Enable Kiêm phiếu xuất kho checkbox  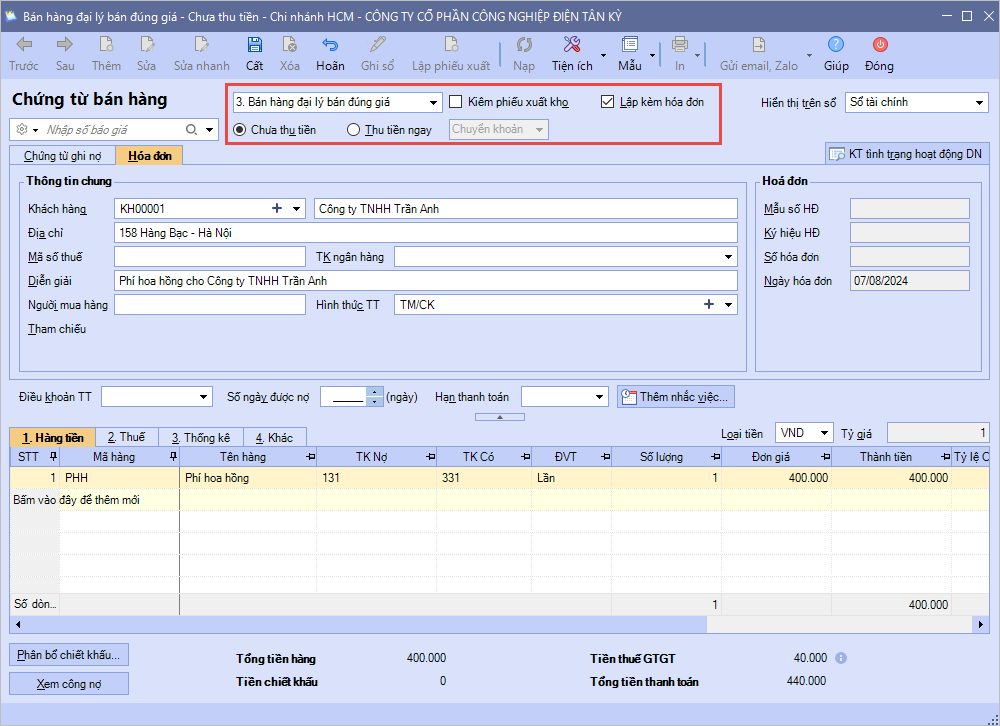click(x=456, y=102)
